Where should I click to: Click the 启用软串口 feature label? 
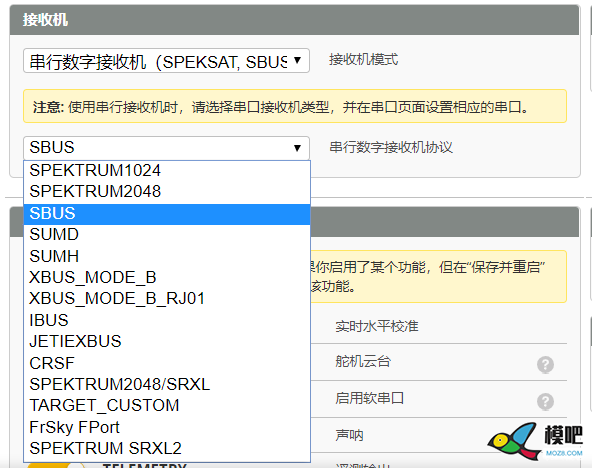[x=370, y=399]
